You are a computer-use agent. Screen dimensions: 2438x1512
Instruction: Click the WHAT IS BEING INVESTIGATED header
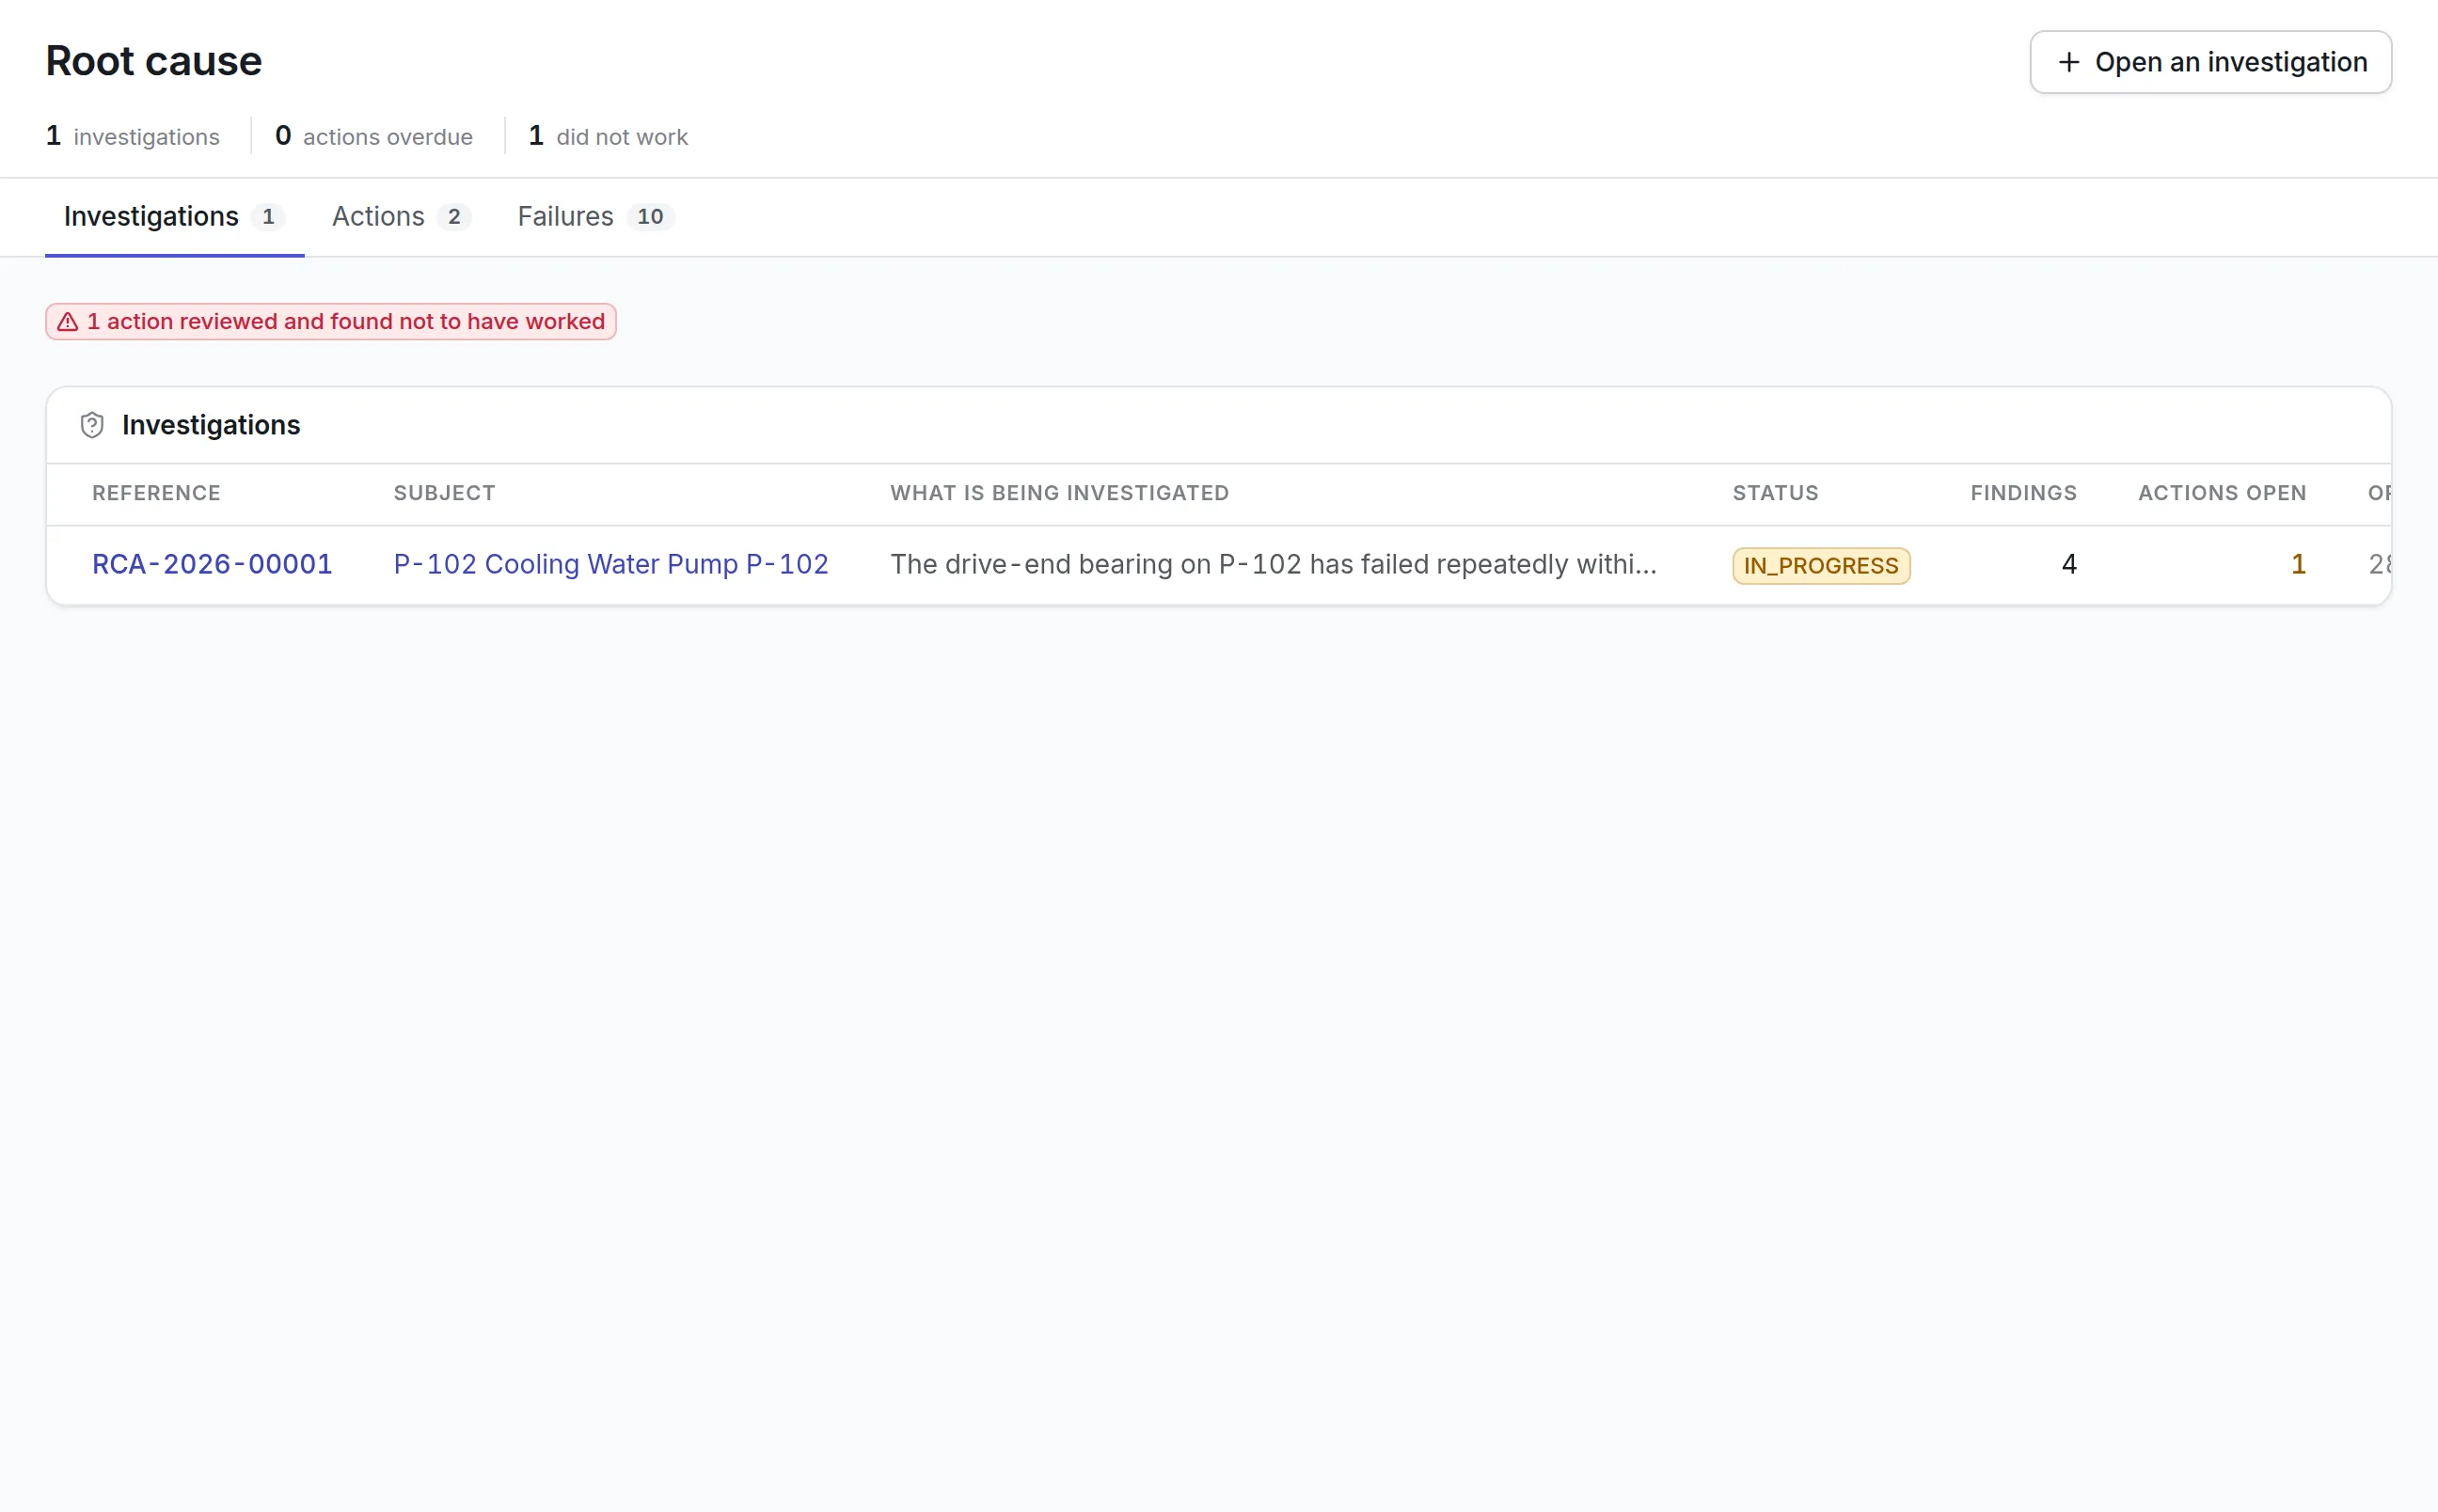pyautogui.click(x=1059, y=493)
